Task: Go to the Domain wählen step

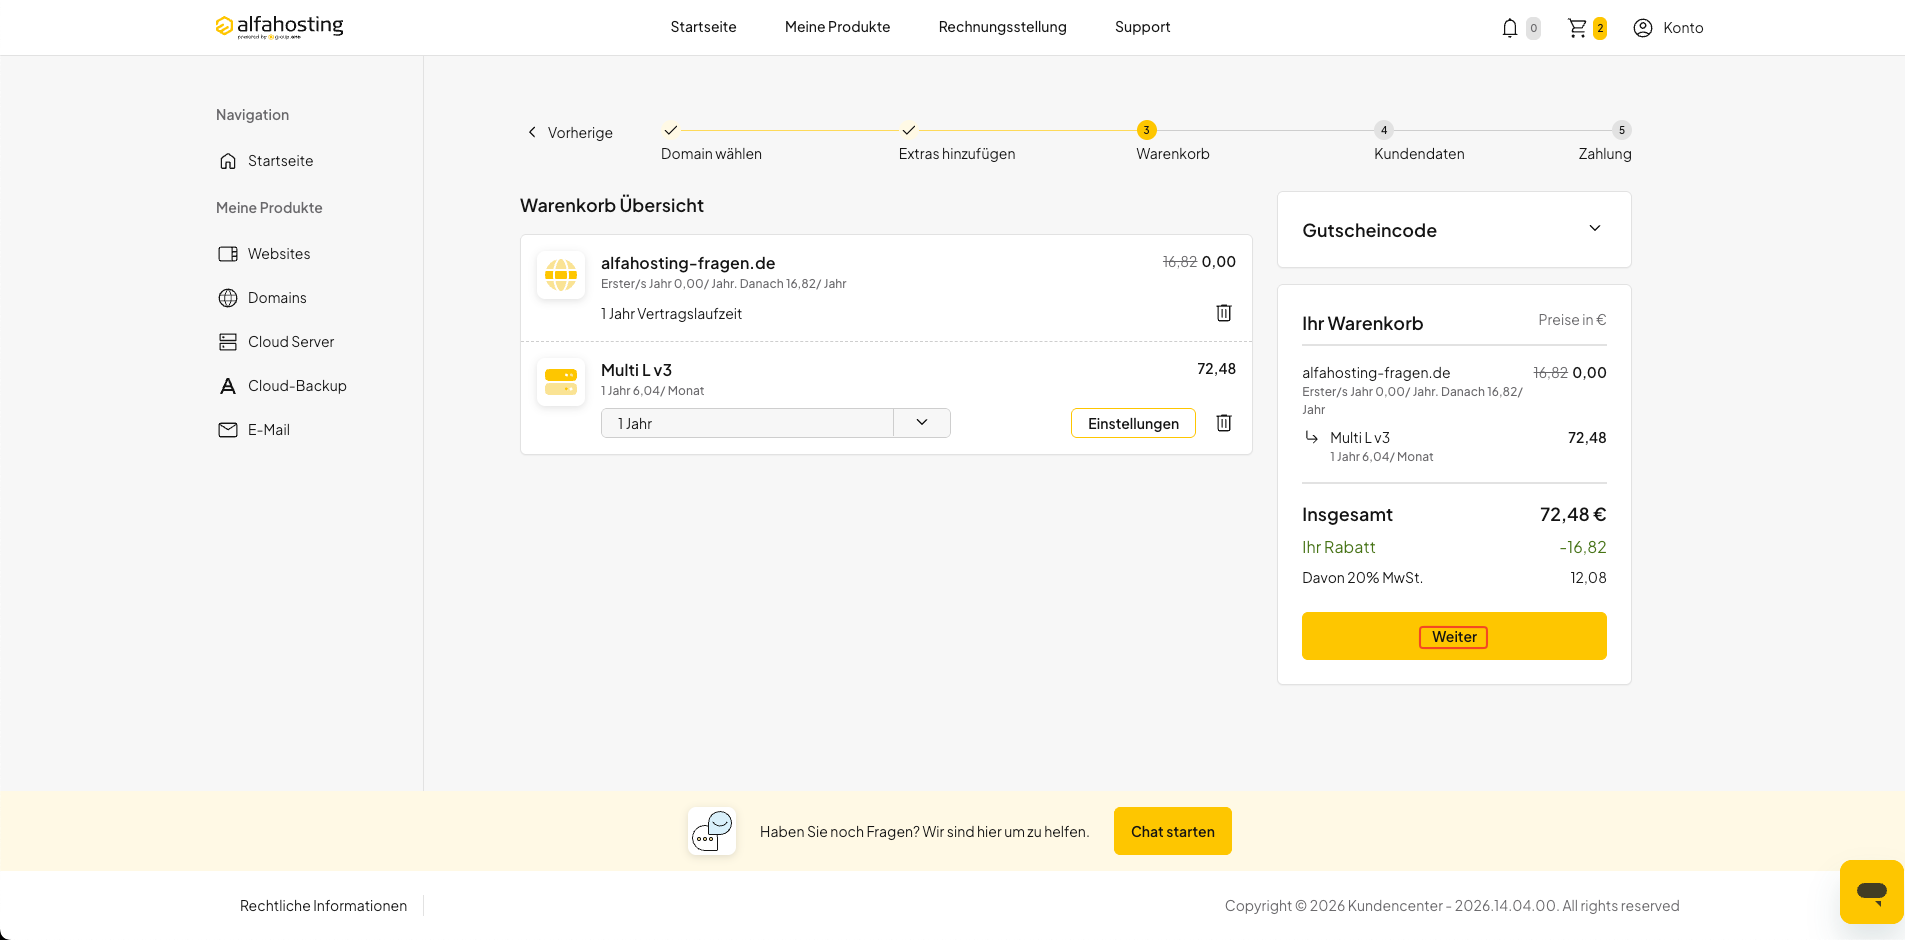Action: (x=711, y=154)
